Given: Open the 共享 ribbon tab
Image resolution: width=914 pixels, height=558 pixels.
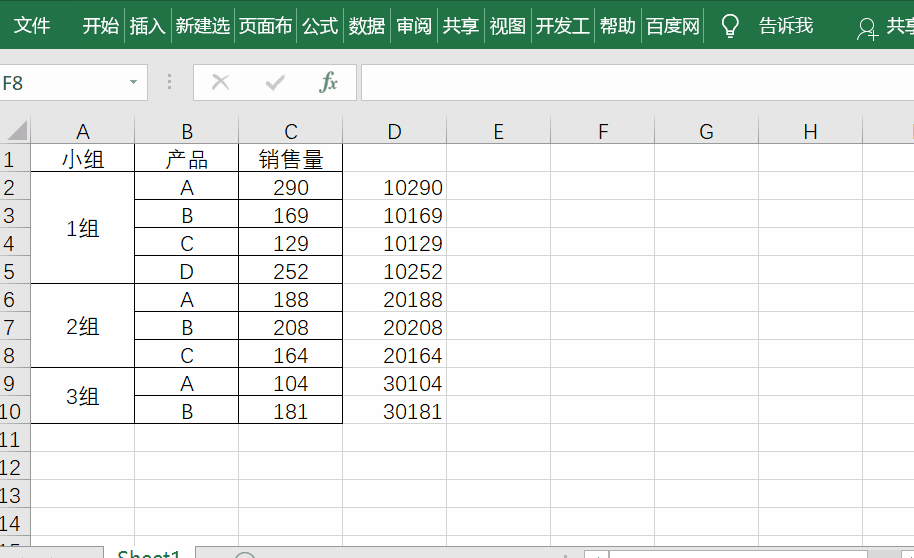Looking at the screenshot, I should click(460, 26).
